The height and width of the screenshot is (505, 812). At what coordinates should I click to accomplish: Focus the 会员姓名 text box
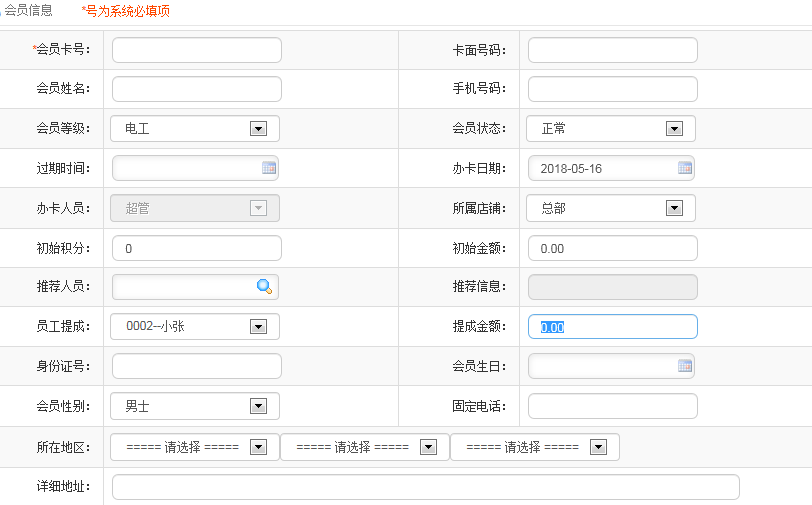click(197, 89)
